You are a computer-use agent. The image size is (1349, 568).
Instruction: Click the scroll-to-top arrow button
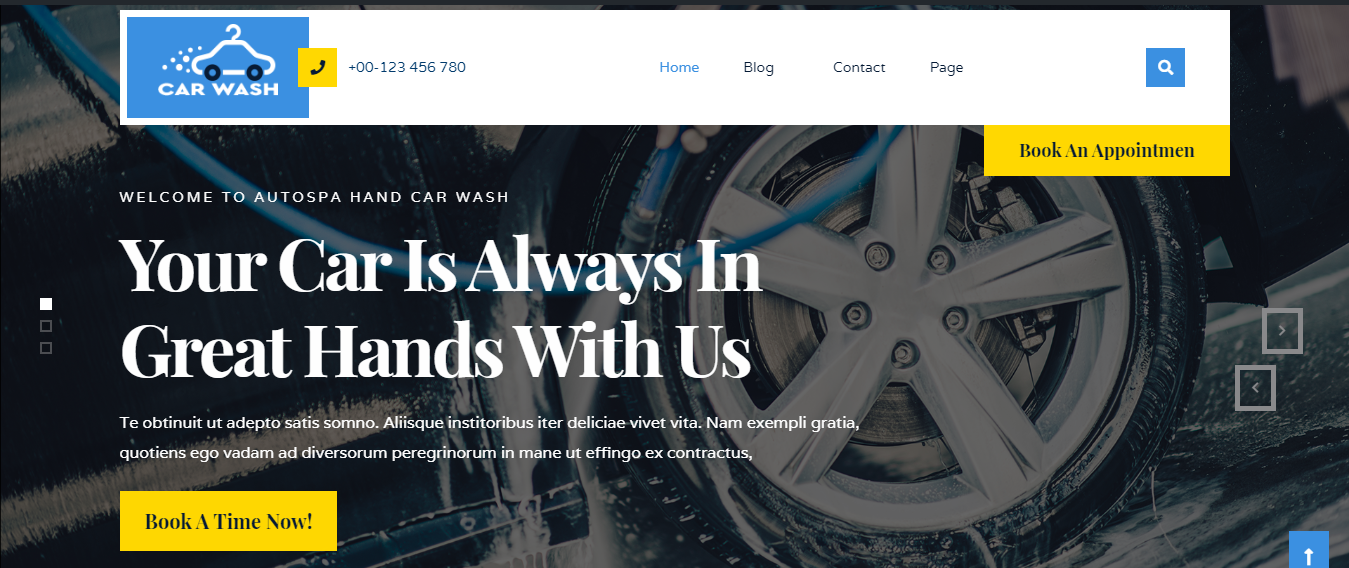click(1309, 550)
